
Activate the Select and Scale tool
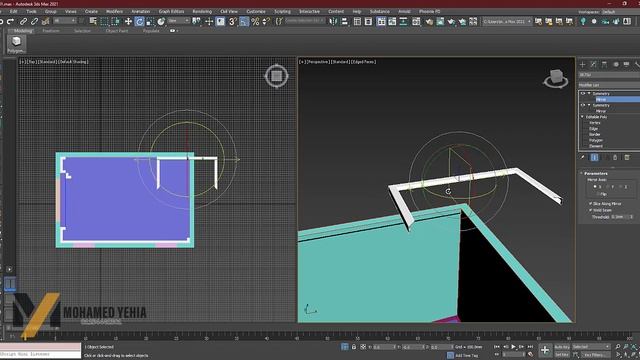(150, 21)
